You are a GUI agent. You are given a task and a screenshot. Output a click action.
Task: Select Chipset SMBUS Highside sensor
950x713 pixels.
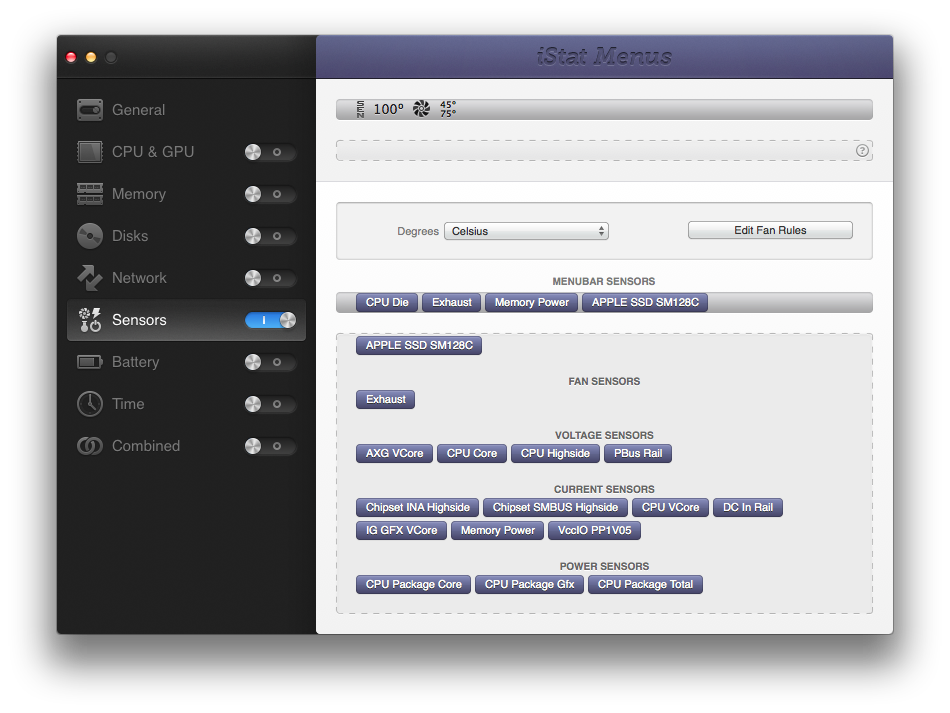(x=556, y=507)
